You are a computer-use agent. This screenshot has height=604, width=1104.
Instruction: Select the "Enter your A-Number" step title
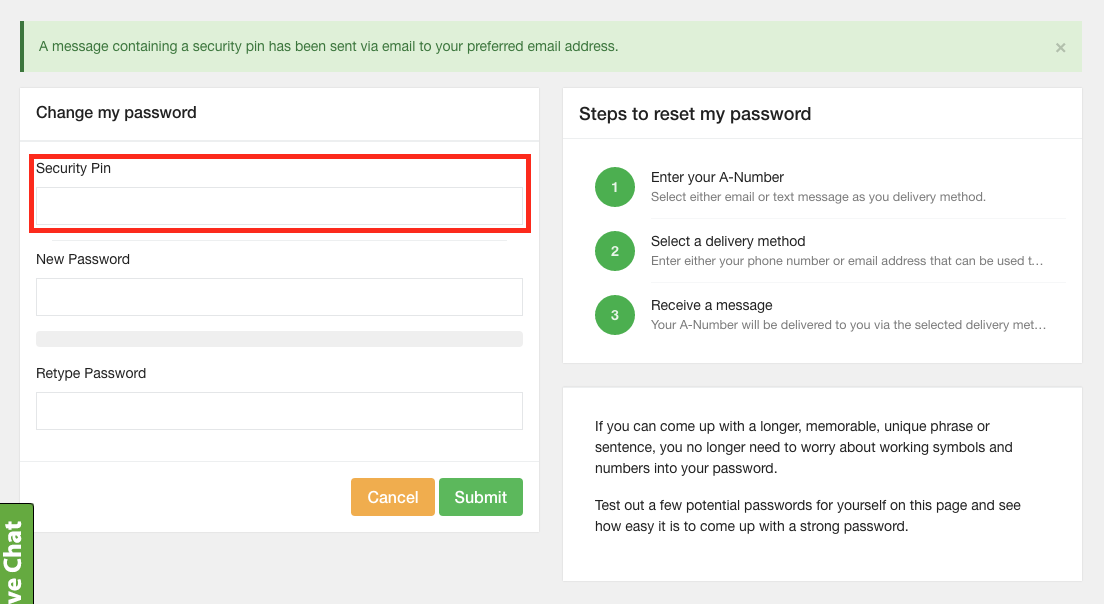(717, 177)
